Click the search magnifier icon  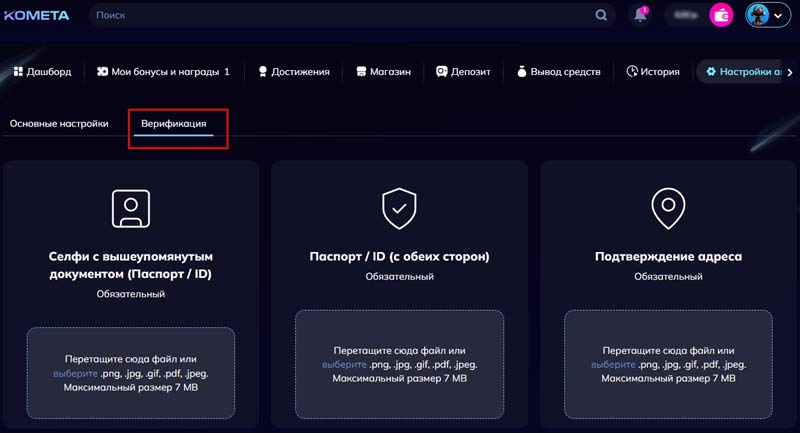pos(601,15)
